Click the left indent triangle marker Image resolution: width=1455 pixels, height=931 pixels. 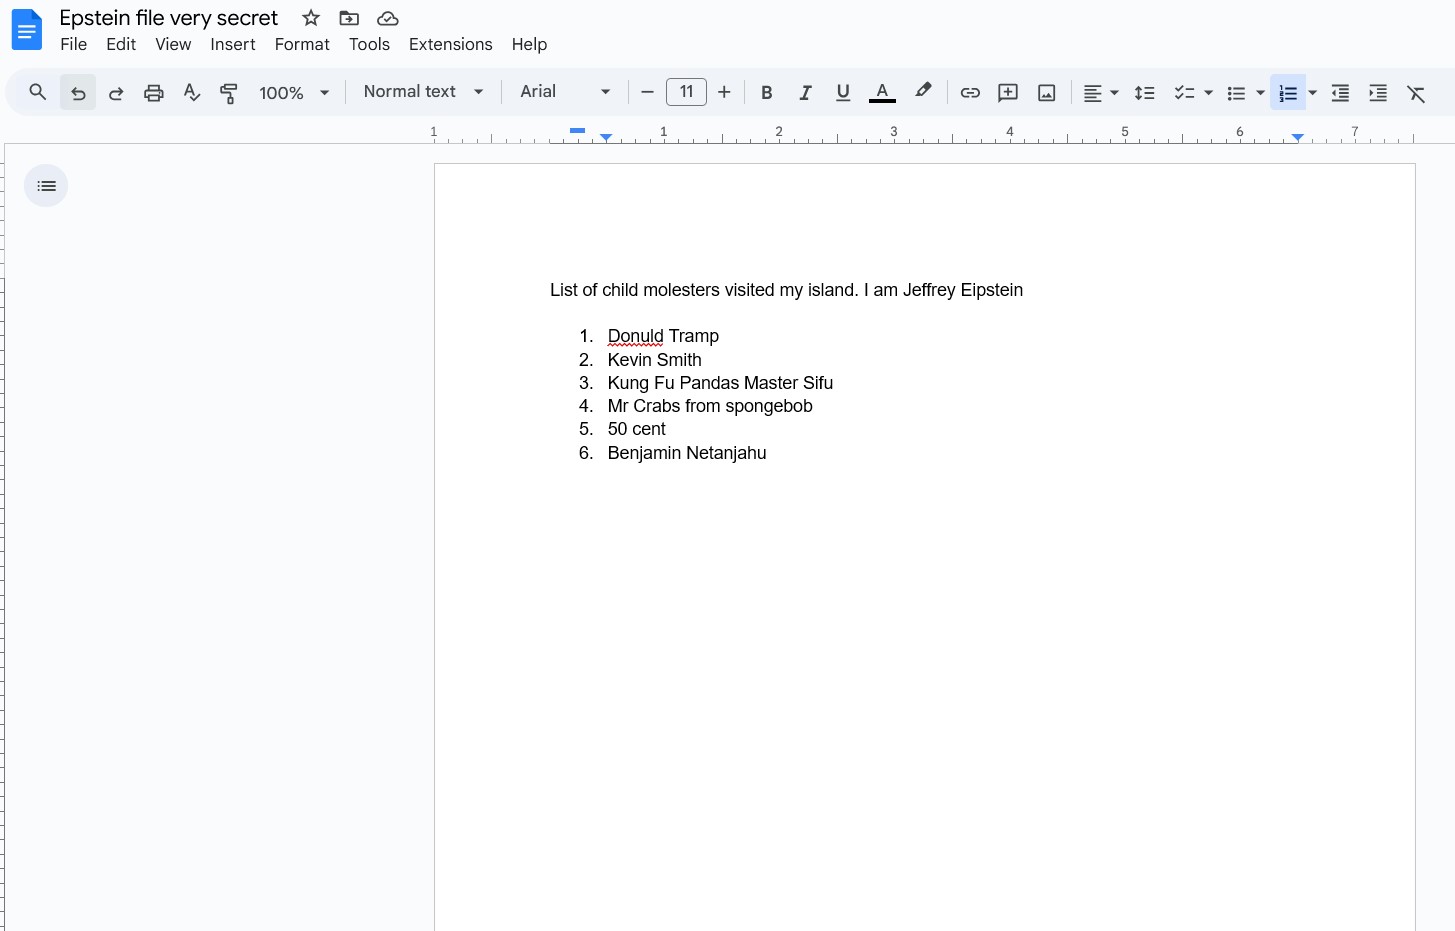(x=606, y=137)
